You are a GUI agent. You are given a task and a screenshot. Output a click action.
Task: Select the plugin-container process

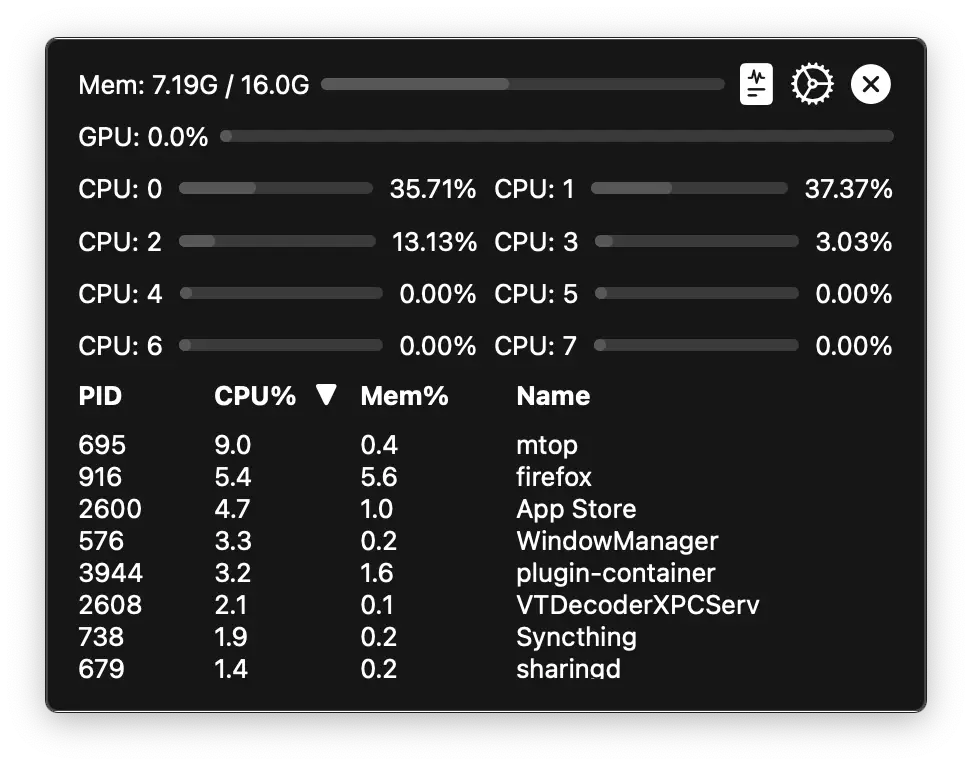(615, 573)
